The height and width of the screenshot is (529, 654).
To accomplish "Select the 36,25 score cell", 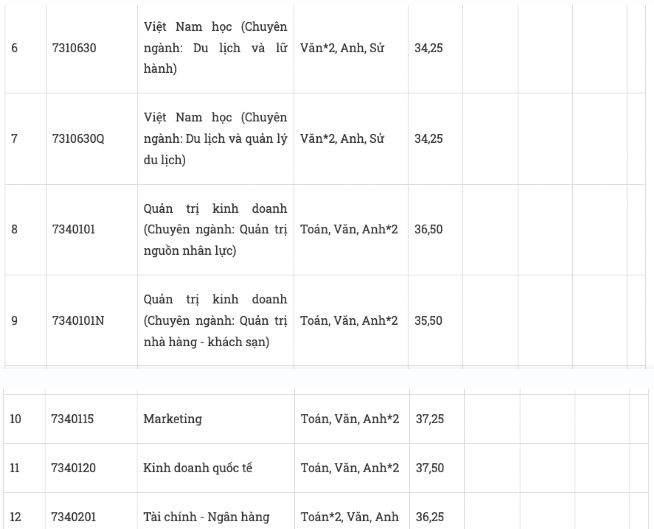I will click(428, 517).
